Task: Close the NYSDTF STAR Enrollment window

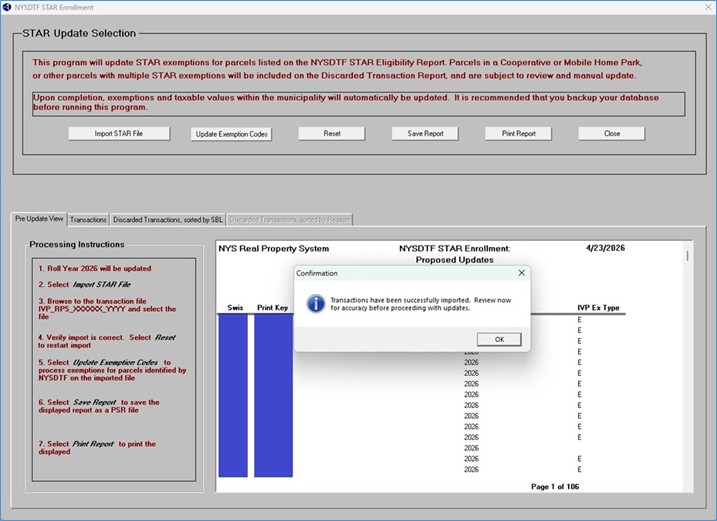Action: tap(708, 7)
